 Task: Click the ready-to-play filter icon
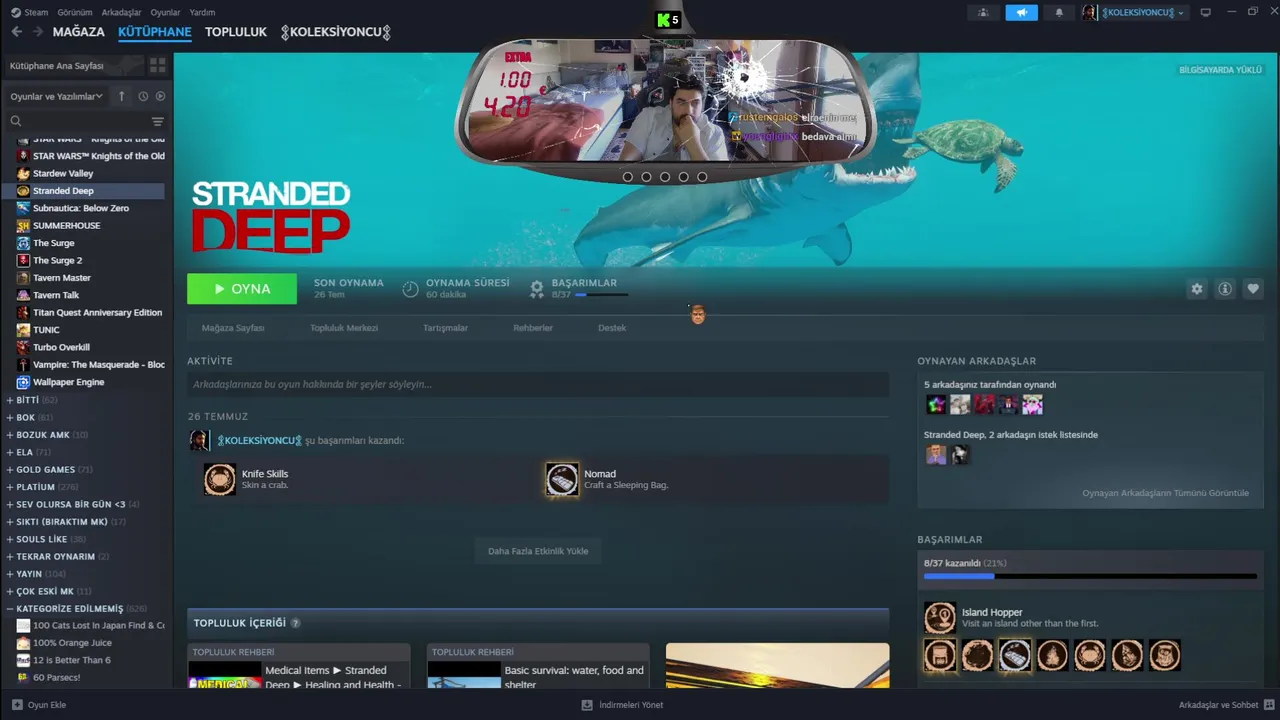pos(160,96)
